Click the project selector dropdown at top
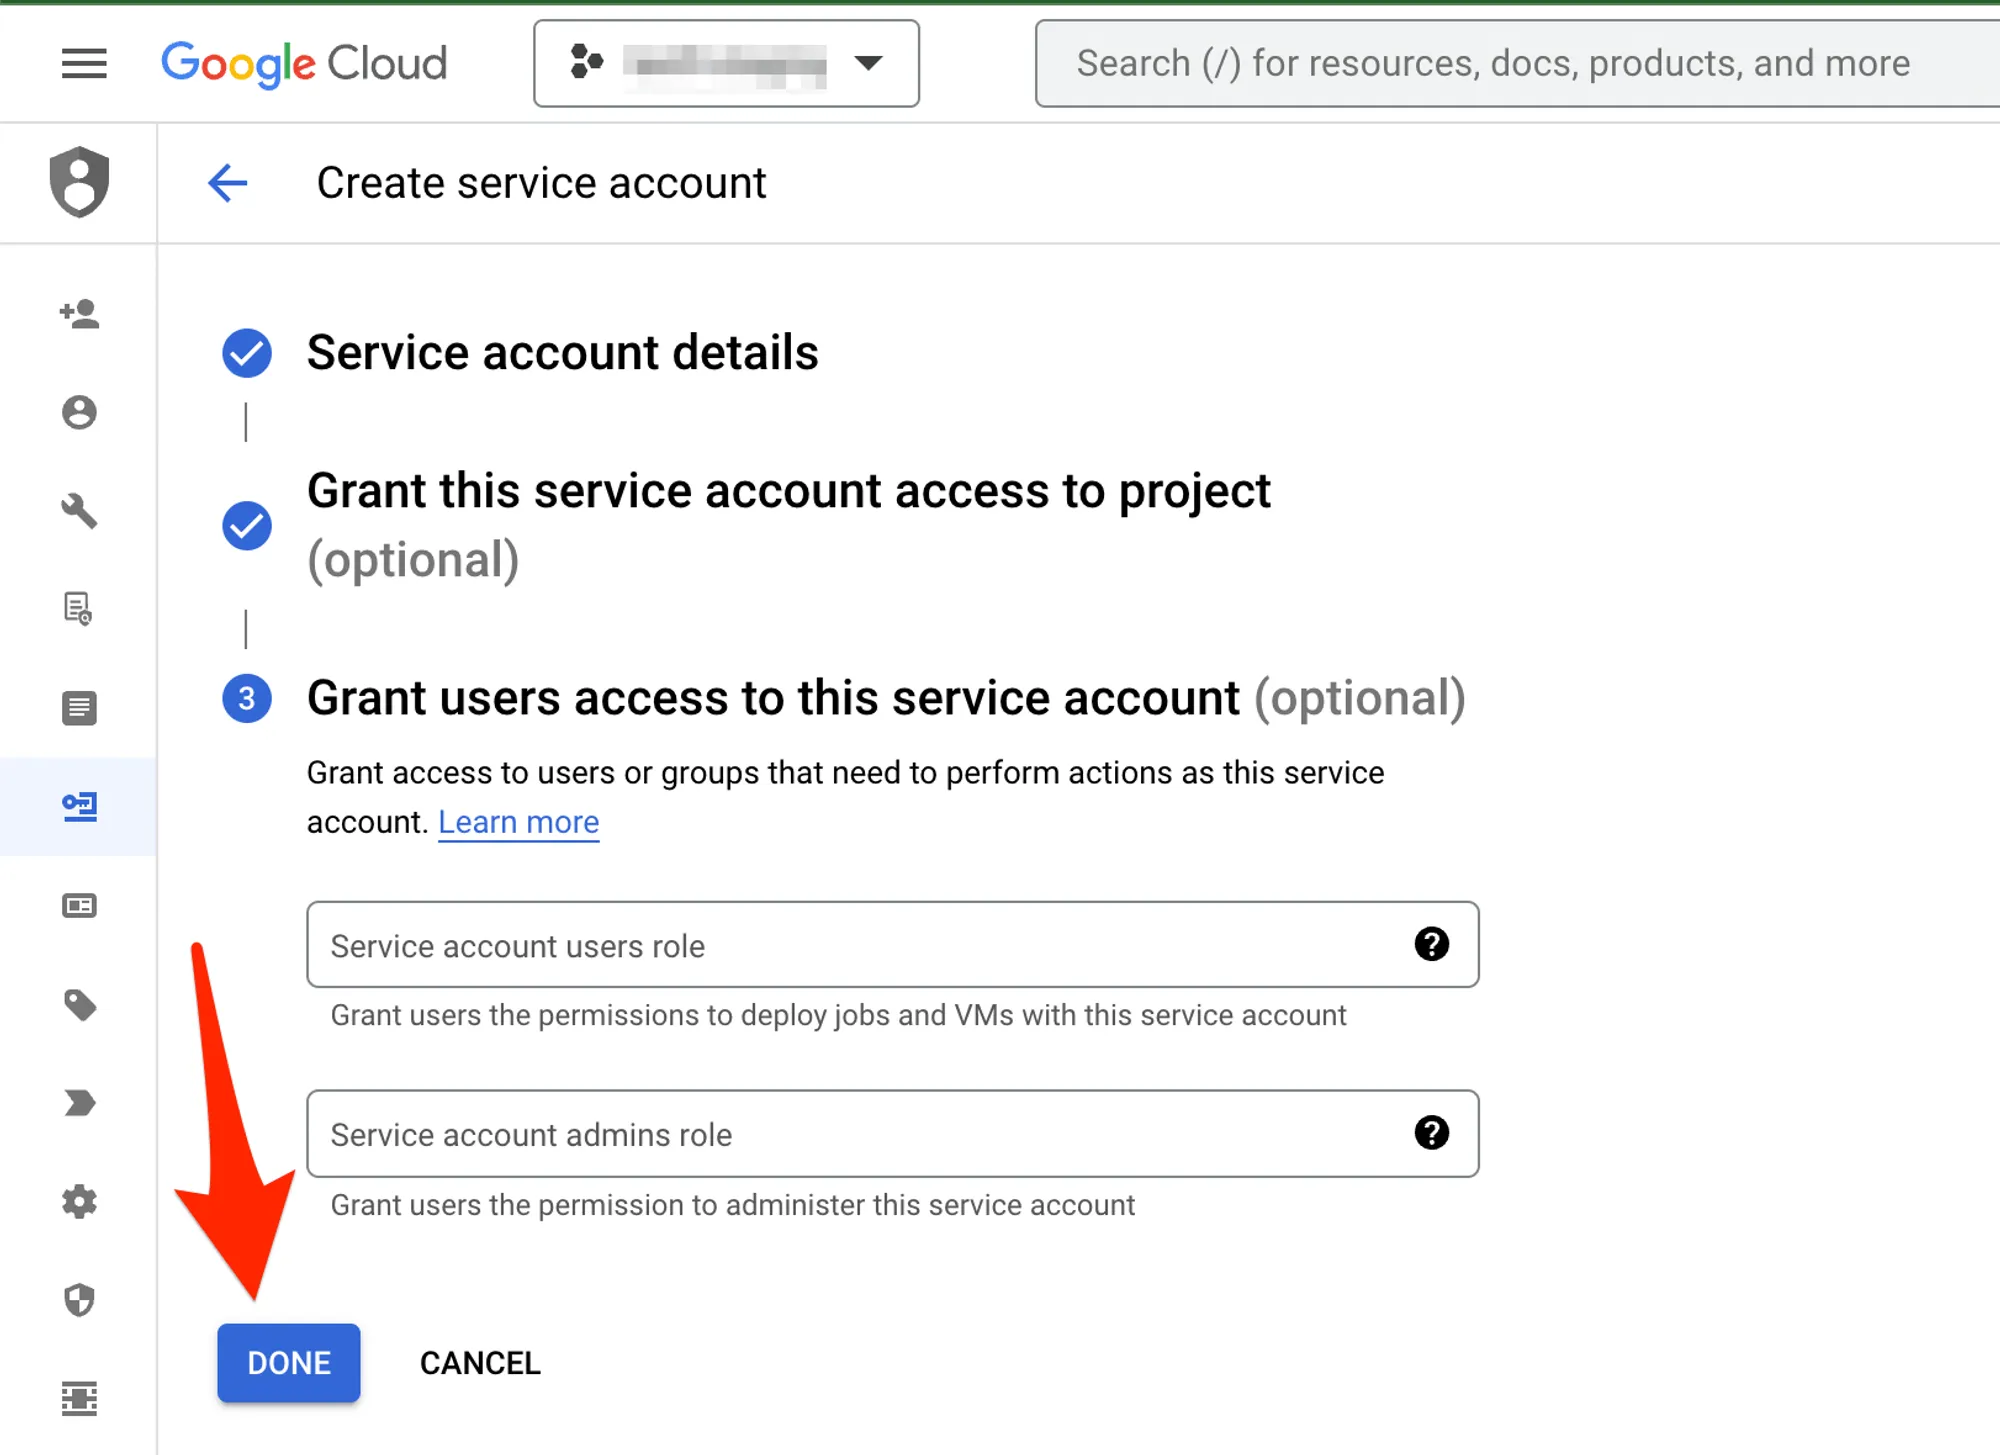Viewport: 2000px width, 1455px height. pos(725,64)
